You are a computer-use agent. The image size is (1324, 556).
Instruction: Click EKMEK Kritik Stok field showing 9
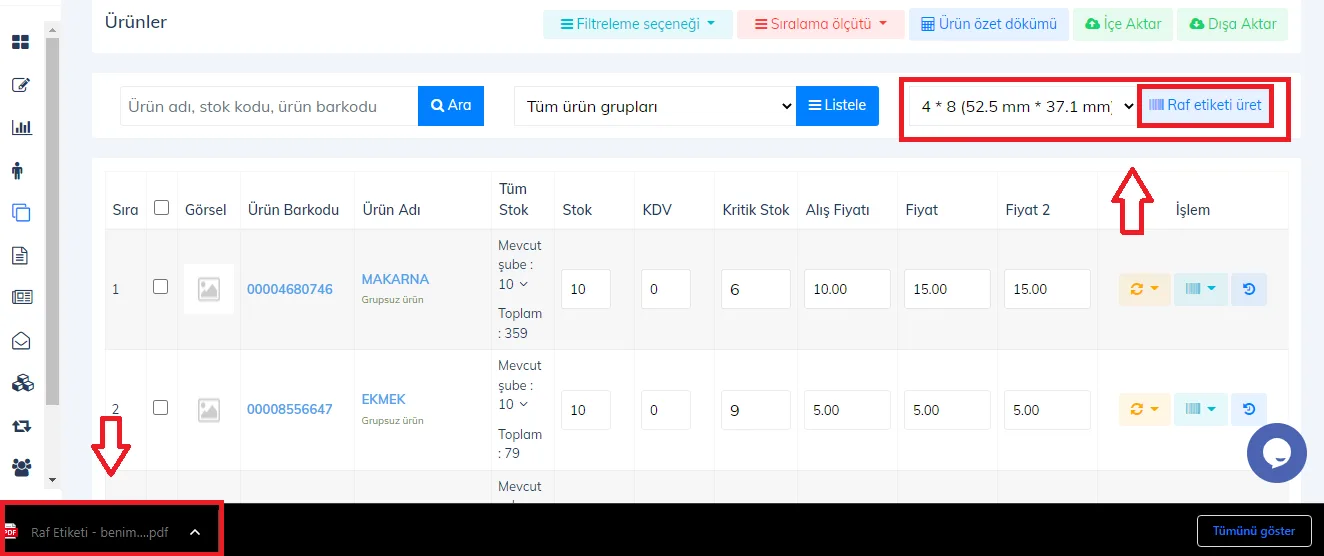756,410
